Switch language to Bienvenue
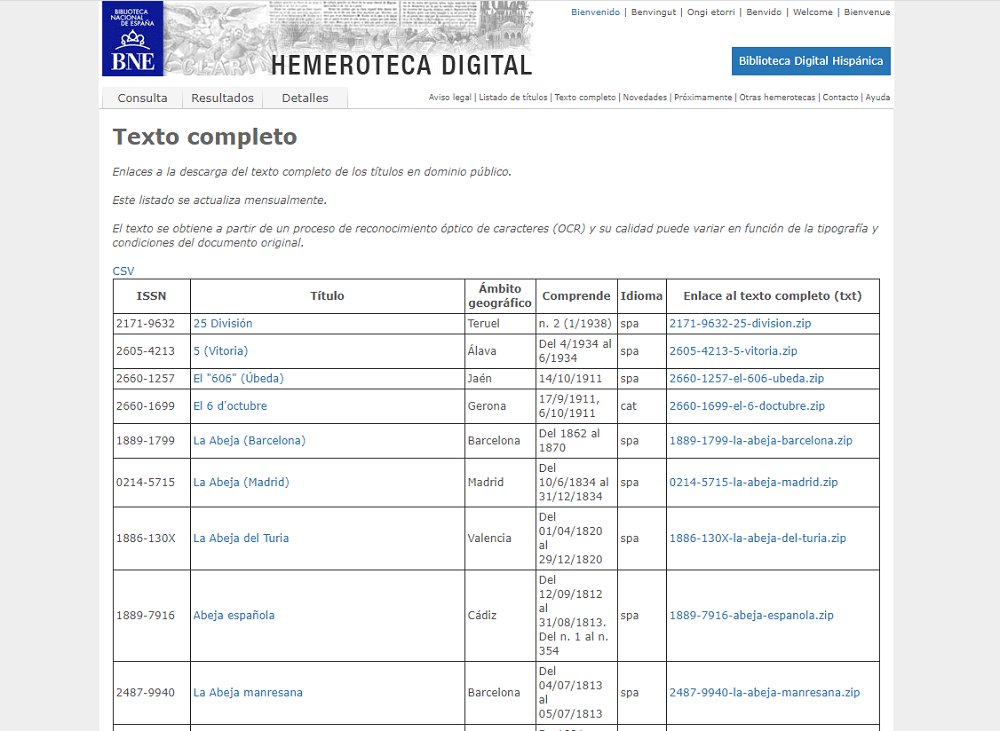 tap(867, 12)
